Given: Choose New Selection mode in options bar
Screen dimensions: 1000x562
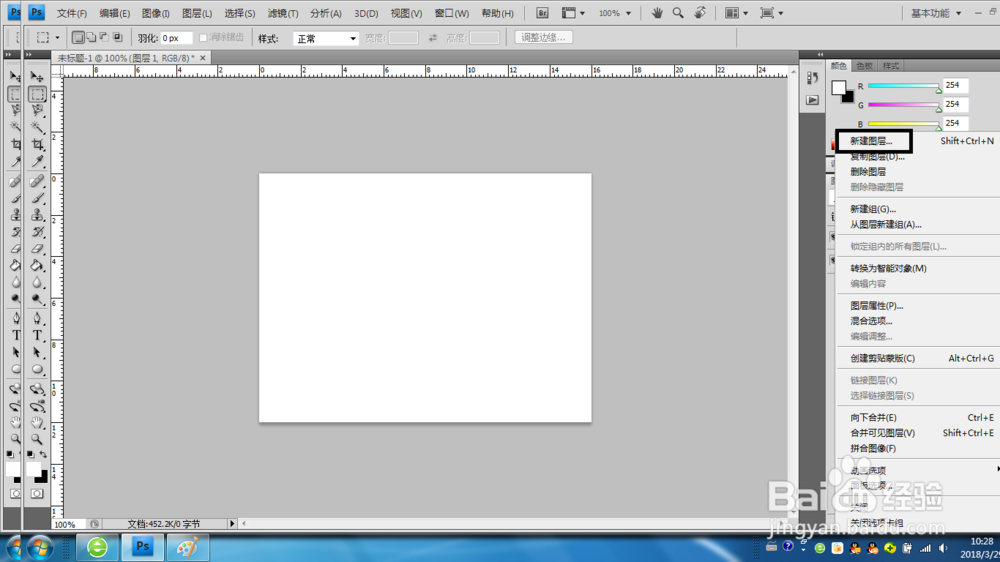Looking at the screenshot, I should [78, 38].
